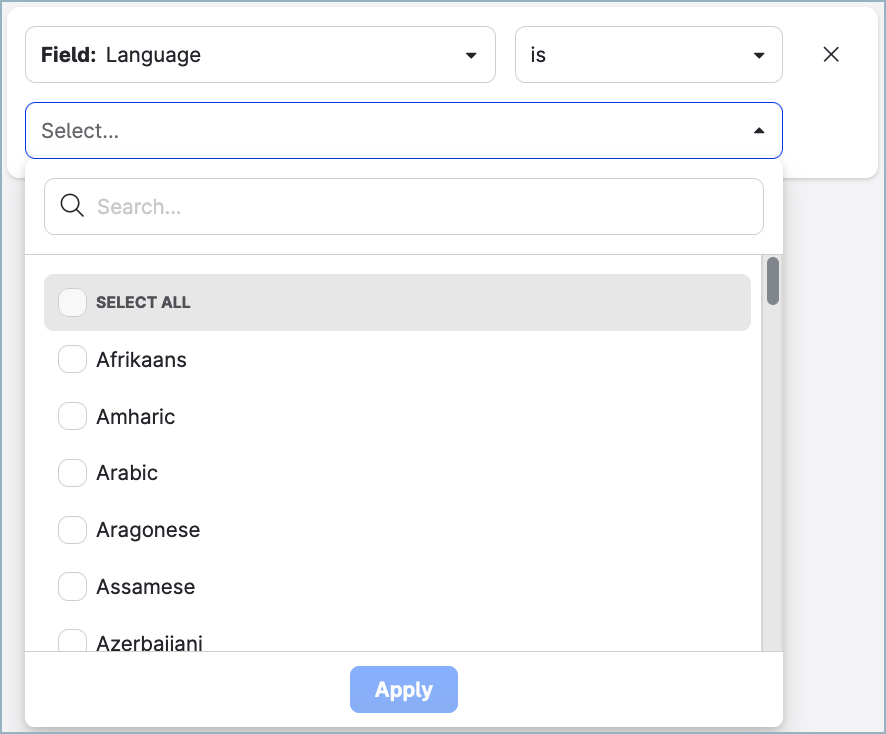Open the condition dropdown arrow next to 'is'
This screenshot has width=886, height=734.
click(x=758, y=55)
